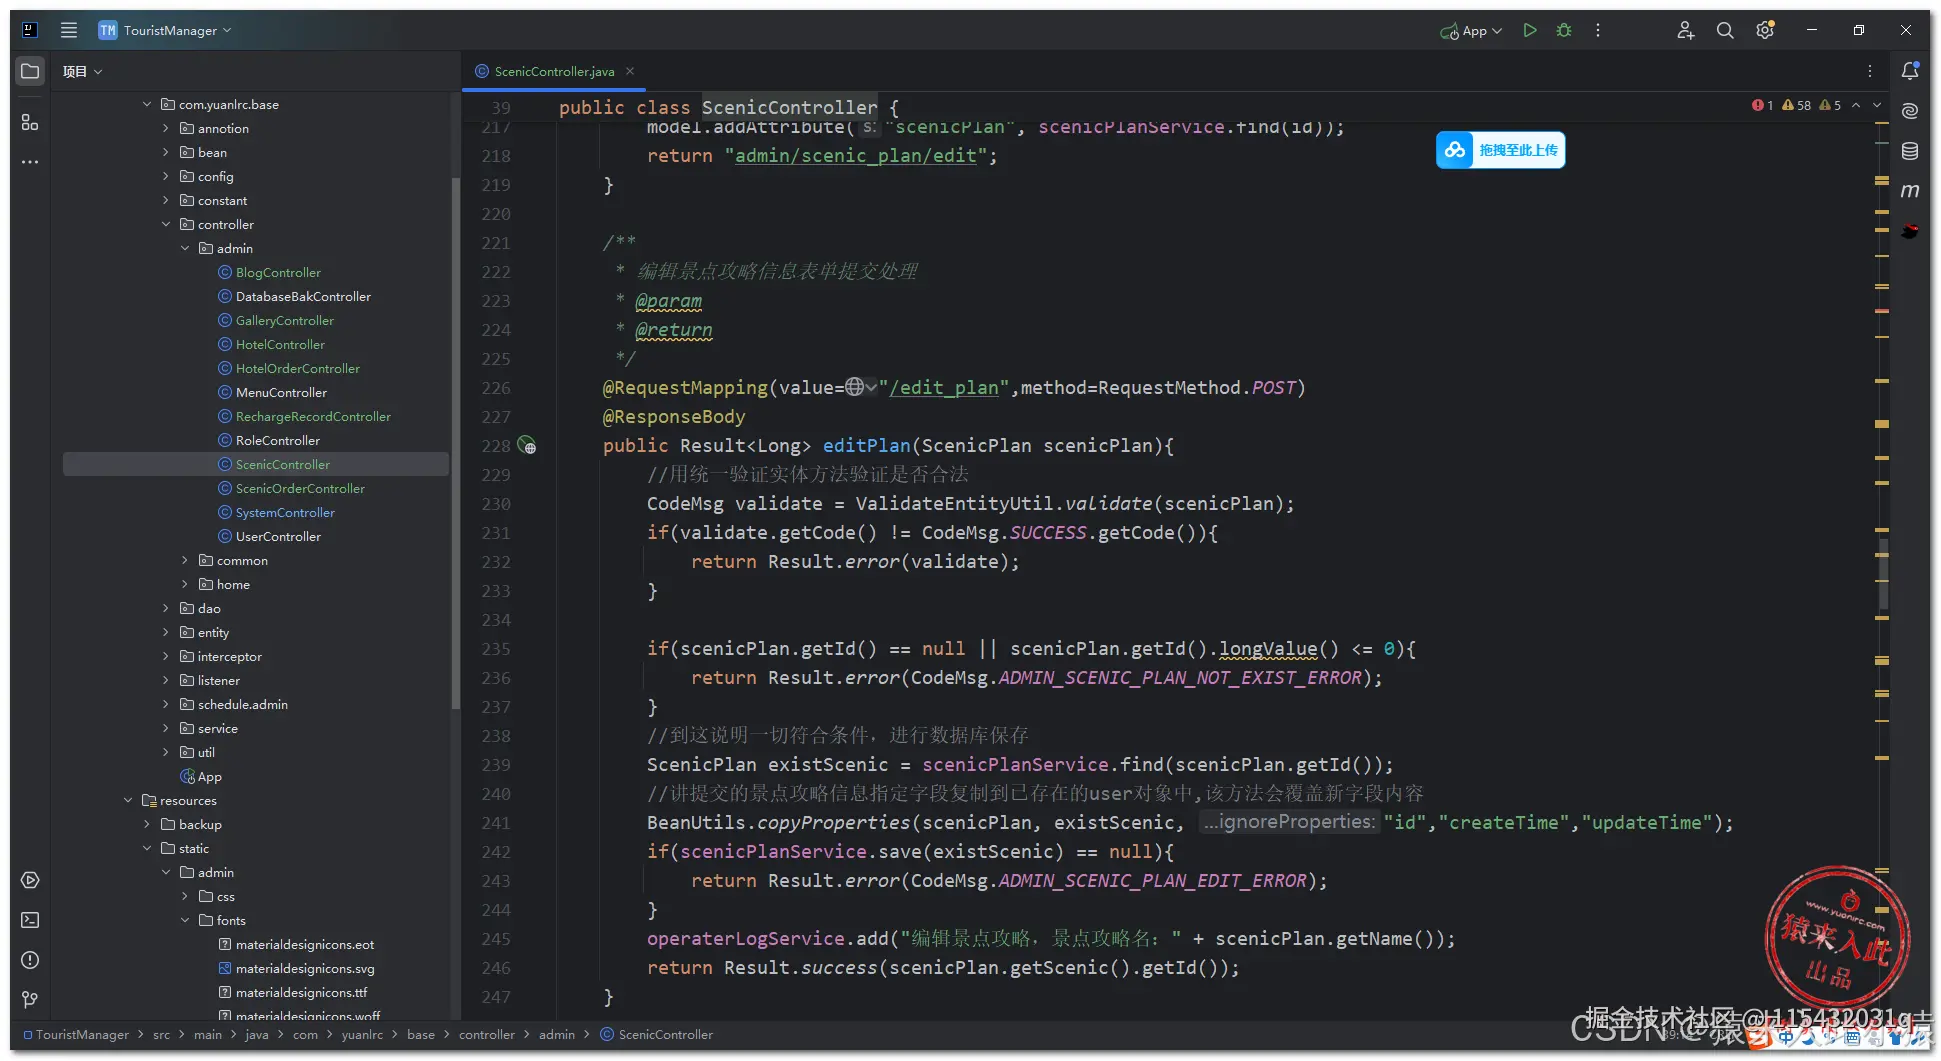Click TouristManager in the breadcrumb bar
This screenshot has width=1941, height=1061.
coord(82,1035)
